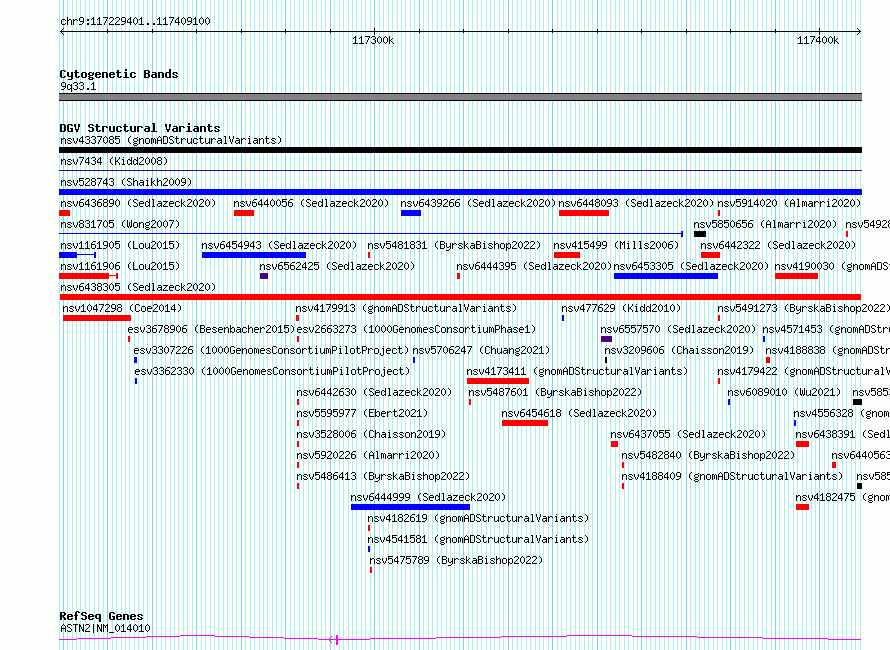Click nsv5486413 (ByrskaBishop2022) label

(x=383, y=476)
